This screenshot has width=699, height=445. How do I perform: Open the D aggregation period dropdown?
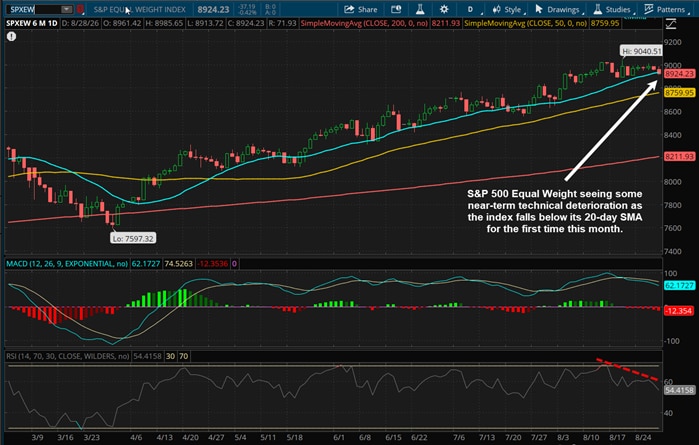pos(470,9)
